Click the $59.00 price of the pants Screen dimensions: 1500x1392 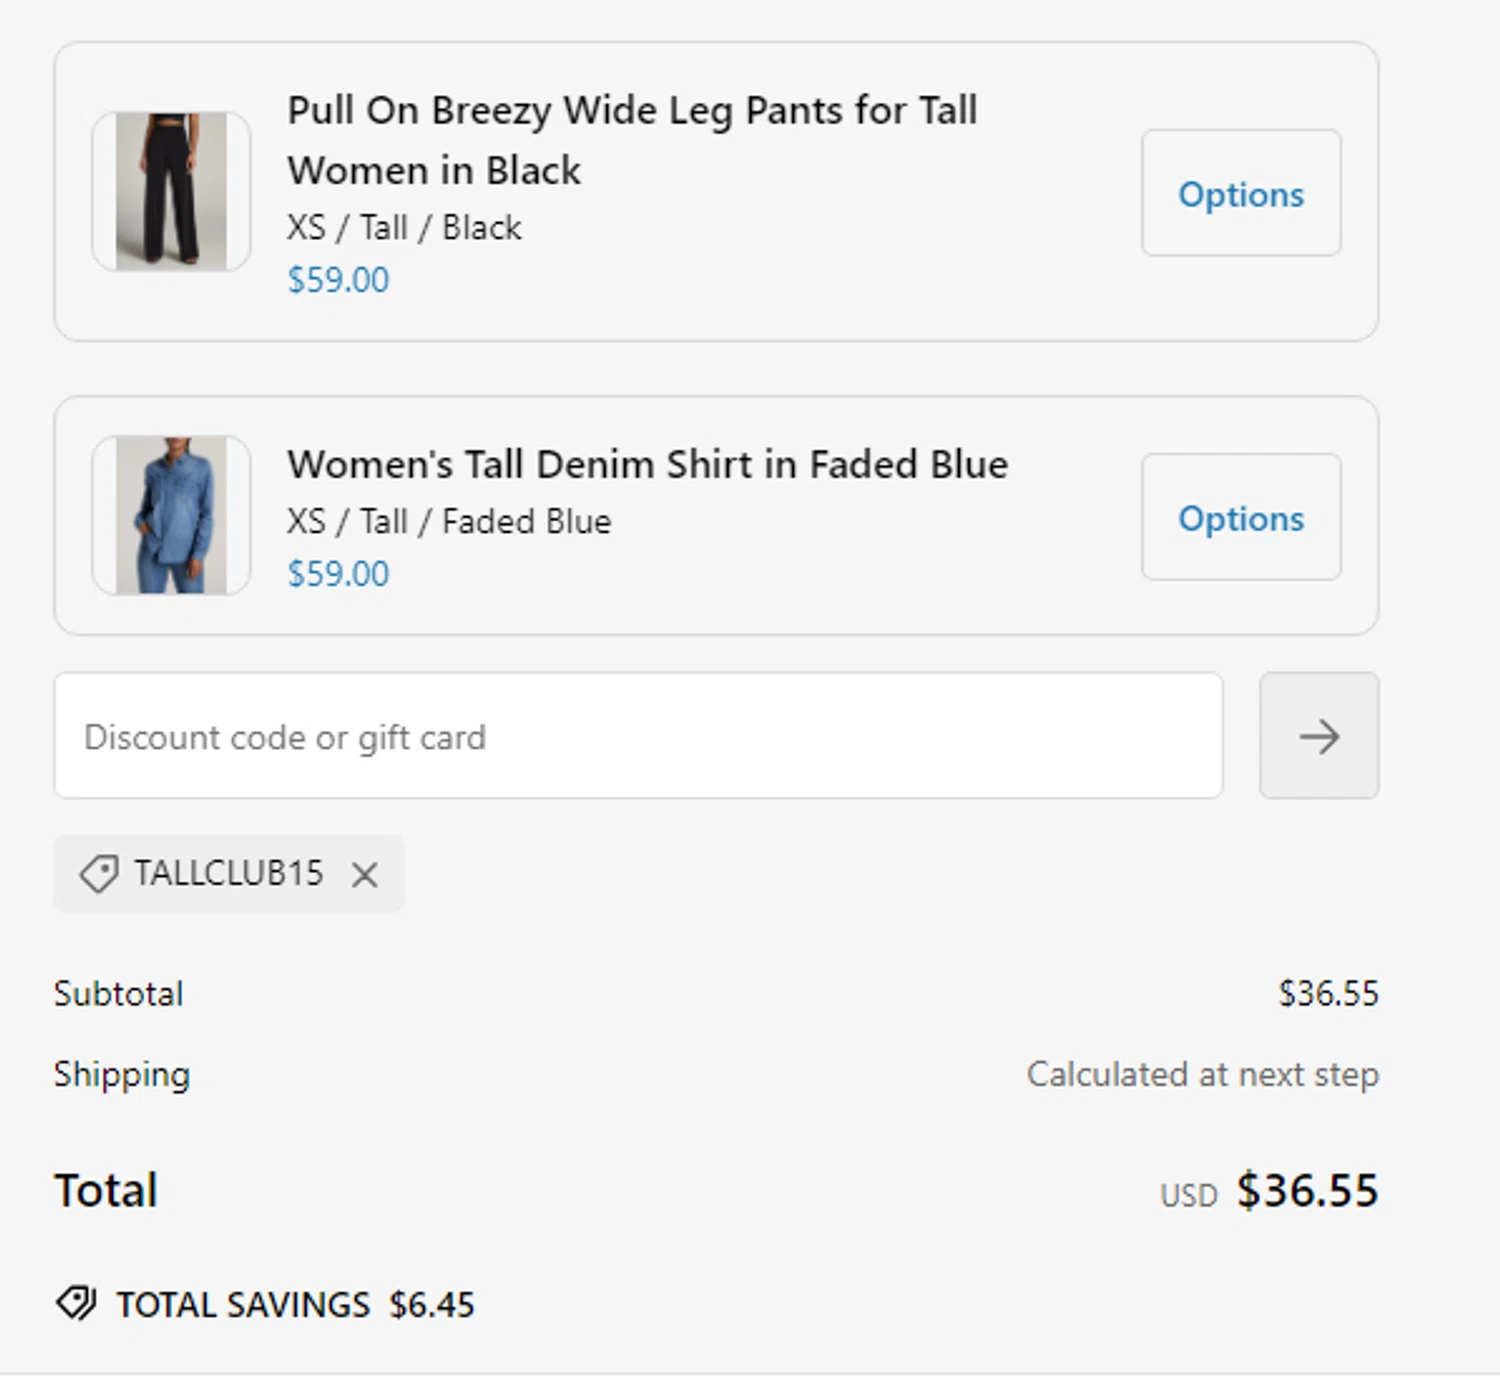pyautogui.click(x=338, y=280)
